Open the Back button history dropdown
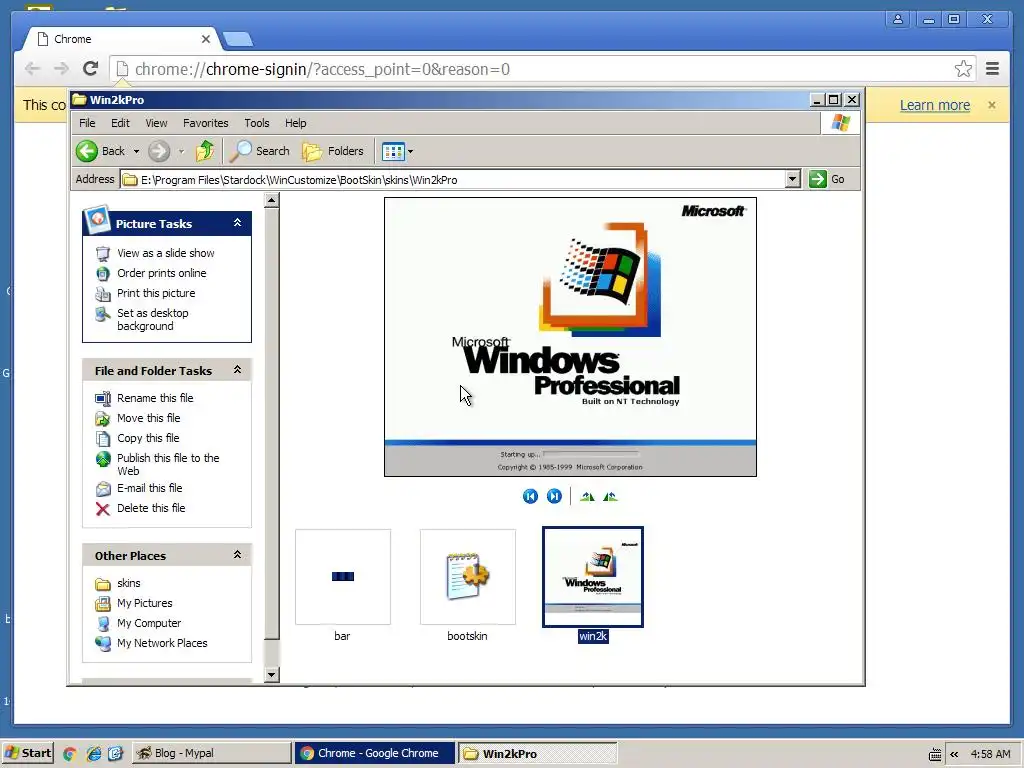 click(136, 152)
